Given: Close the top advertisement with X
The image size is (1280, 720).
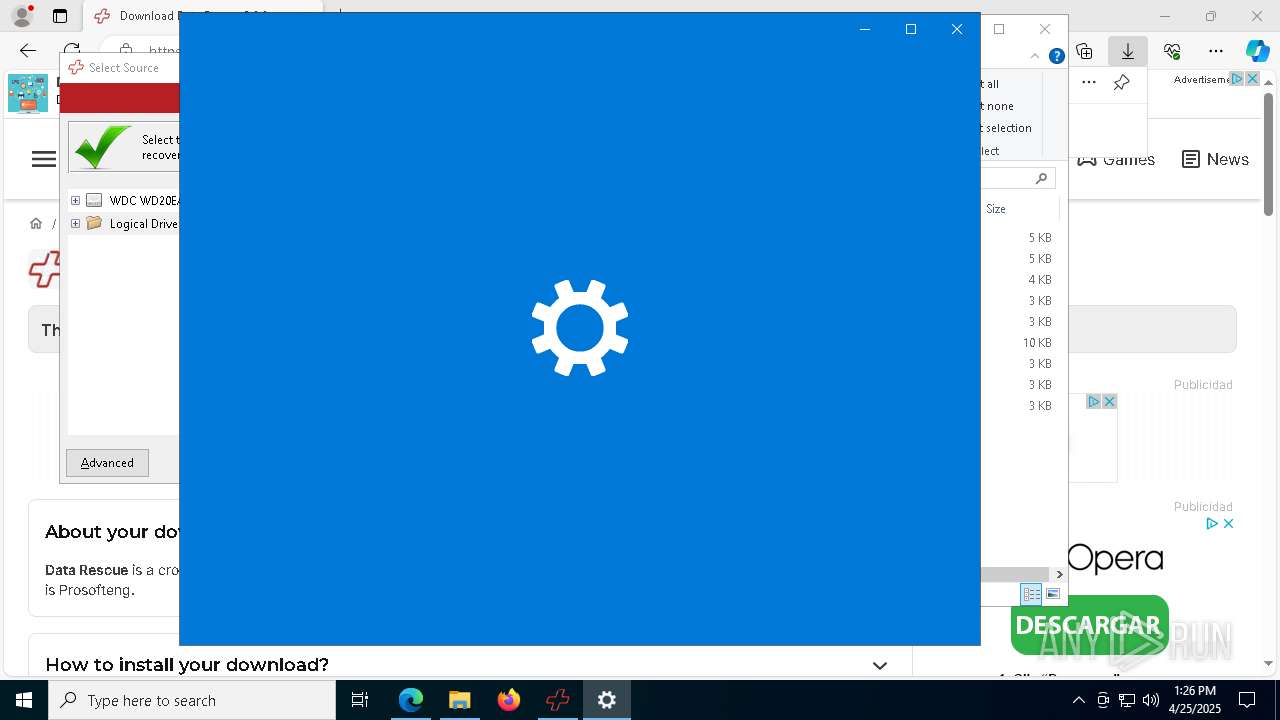Looking at the screenshot, I should (1252, 79).
